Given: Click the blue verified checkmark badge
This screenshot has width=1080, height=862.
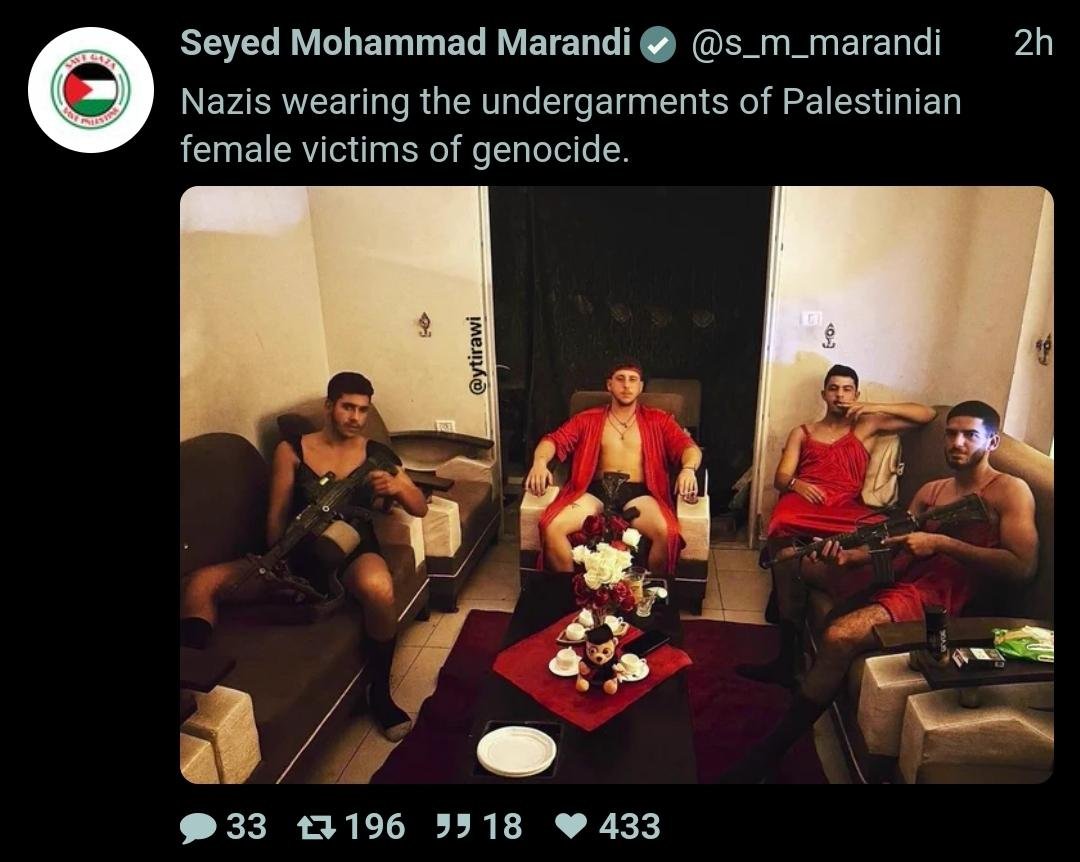Looking at the screenshot, I should (x=658, y=45).
